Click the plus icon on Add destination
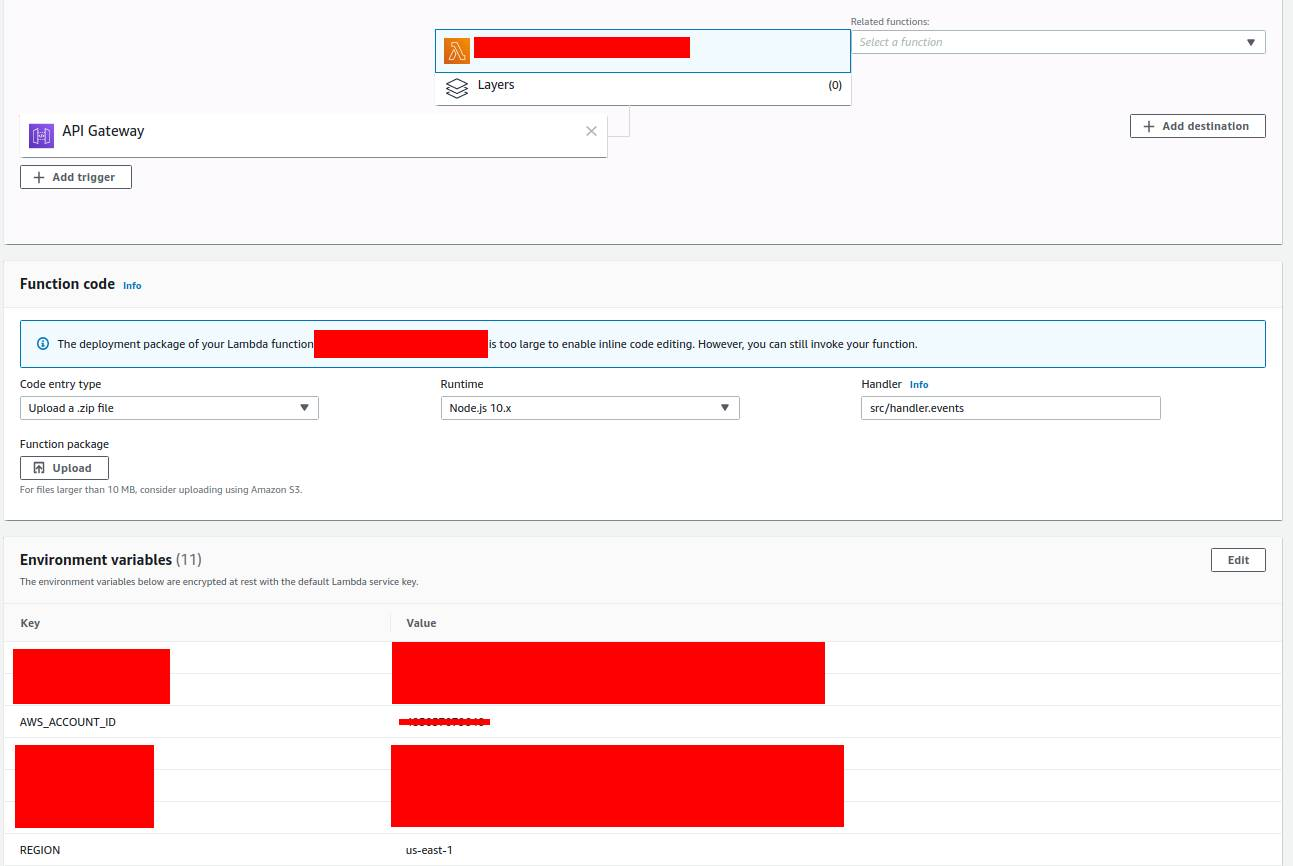The image size is (1293, 866). point(1149,126)
